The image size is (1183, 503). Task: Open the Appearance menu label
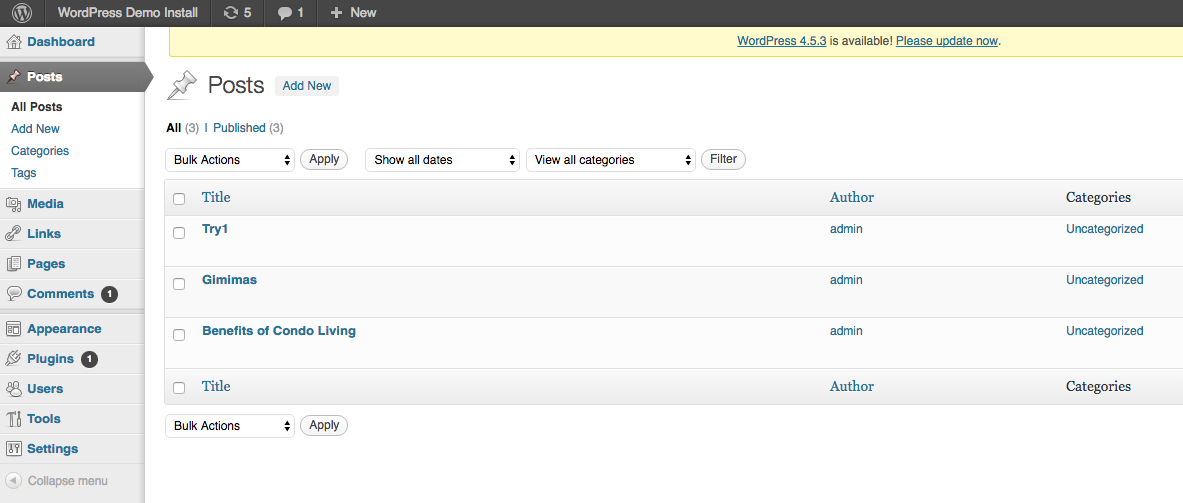[x=64, y=329]
